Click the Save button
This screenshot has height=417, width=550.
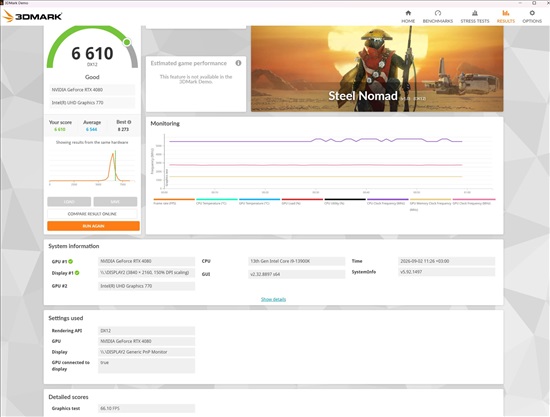pyautogui.click(x=115, y=202)
